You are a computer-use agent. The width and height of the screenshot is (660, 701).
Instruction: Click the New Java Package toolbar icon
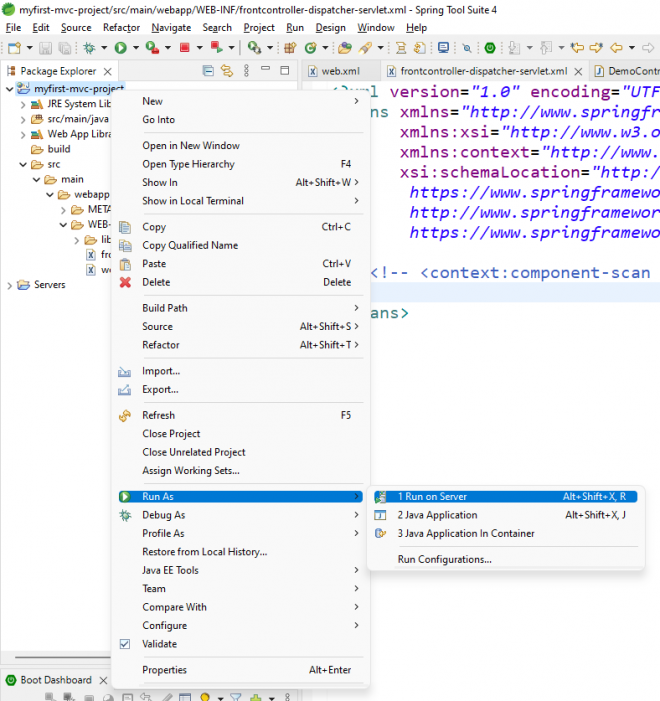290,47
